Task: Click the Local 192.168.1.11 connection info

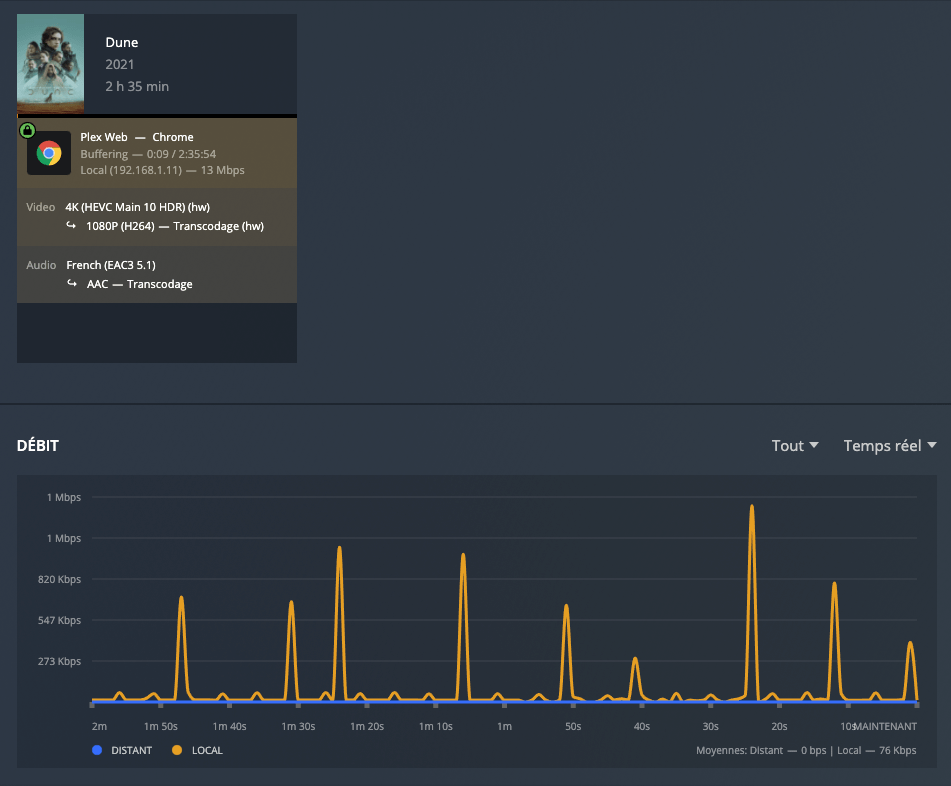Action: 162,170
